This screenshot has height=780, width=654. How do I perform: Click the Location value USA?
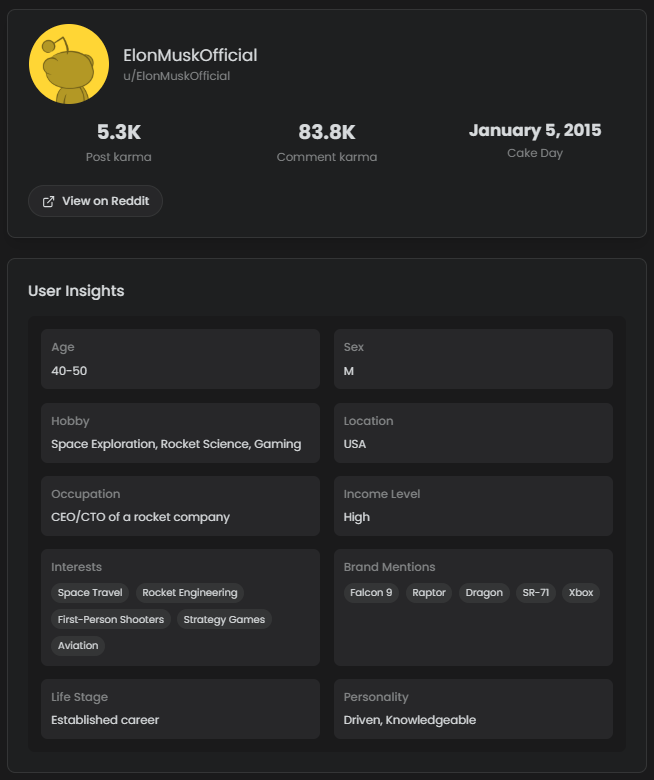tap(355, 444)
